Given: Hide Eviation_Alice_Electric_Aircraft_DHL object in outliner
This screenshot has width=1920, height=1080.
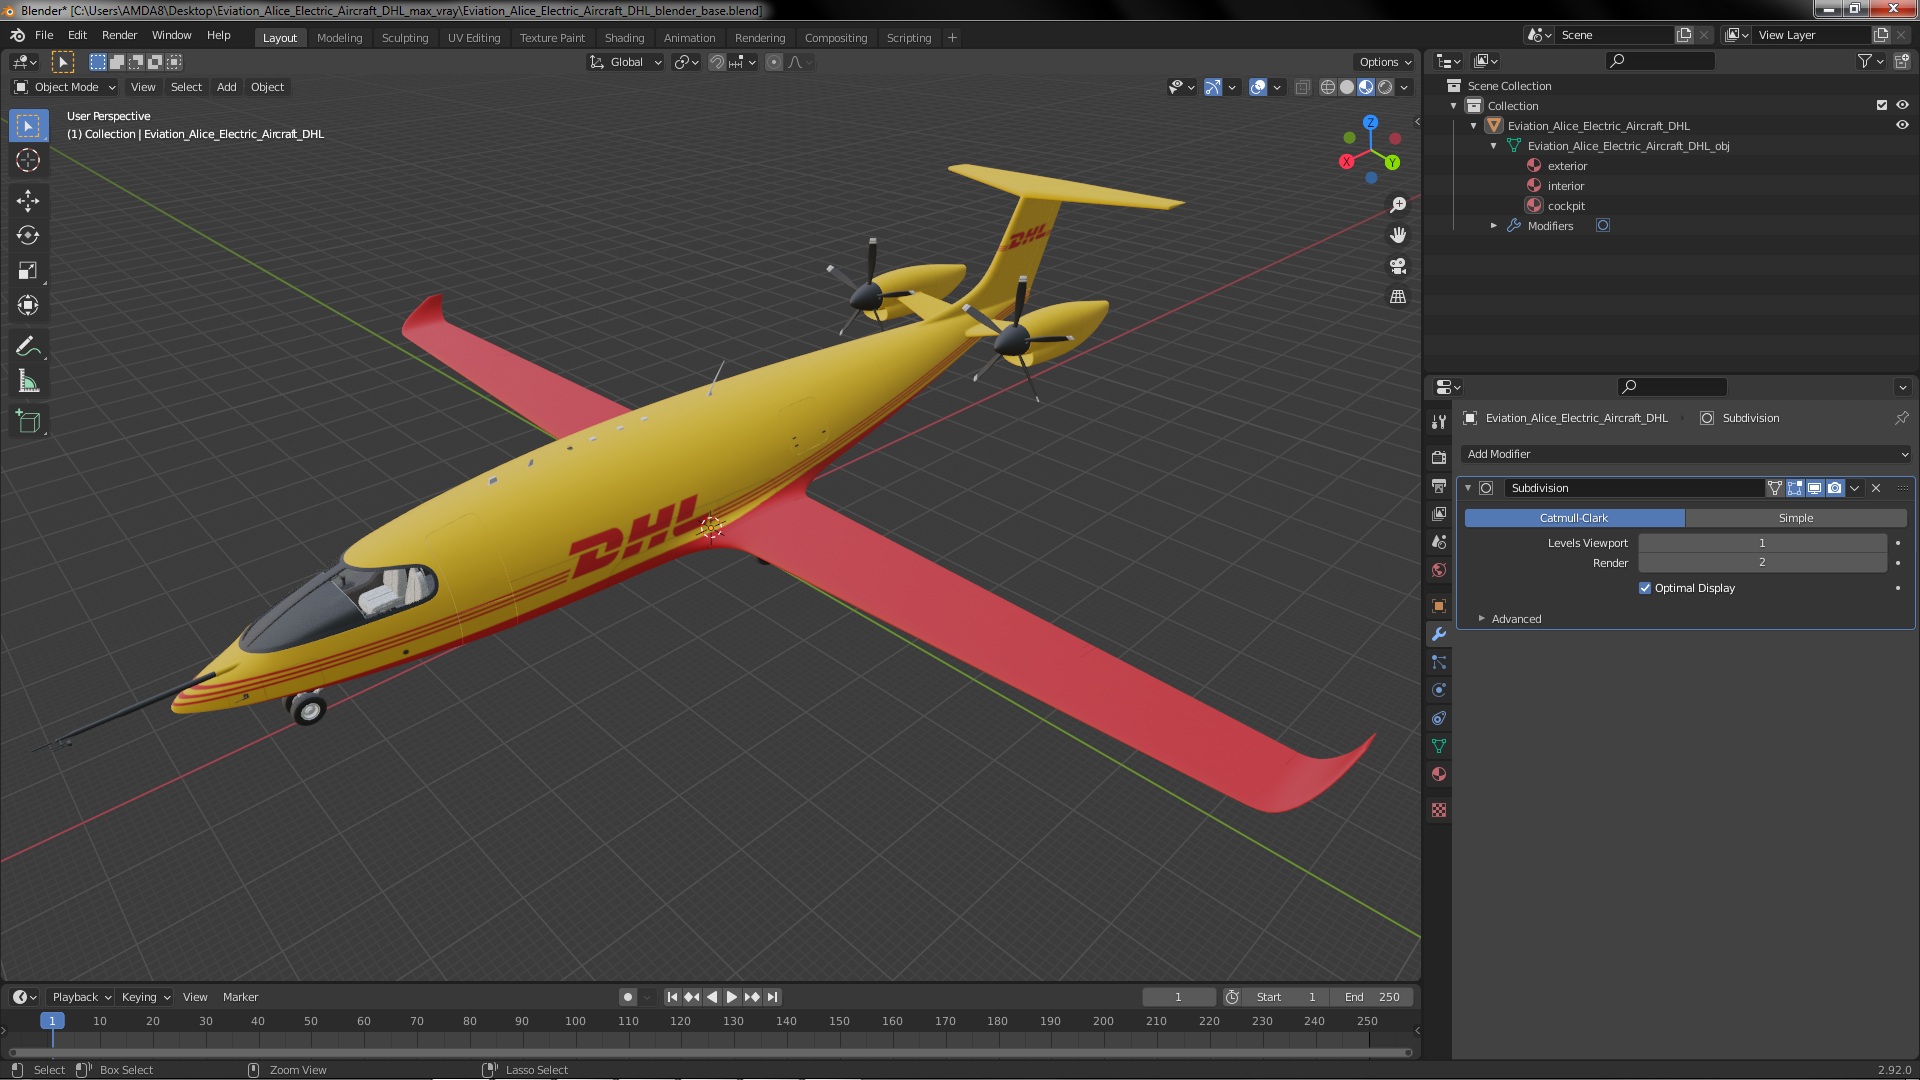Looking at the screenshot, I should click(x=1902, y=125).
